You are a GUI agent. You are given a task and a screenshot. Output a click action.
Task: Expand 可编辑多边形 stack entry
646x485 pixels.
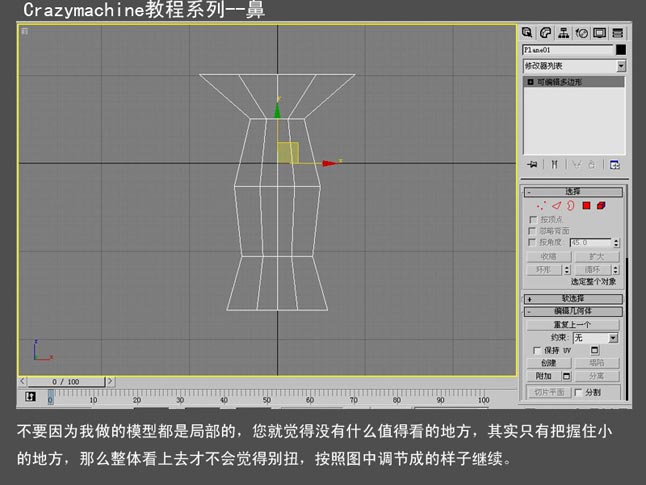[x=531, y=82]
